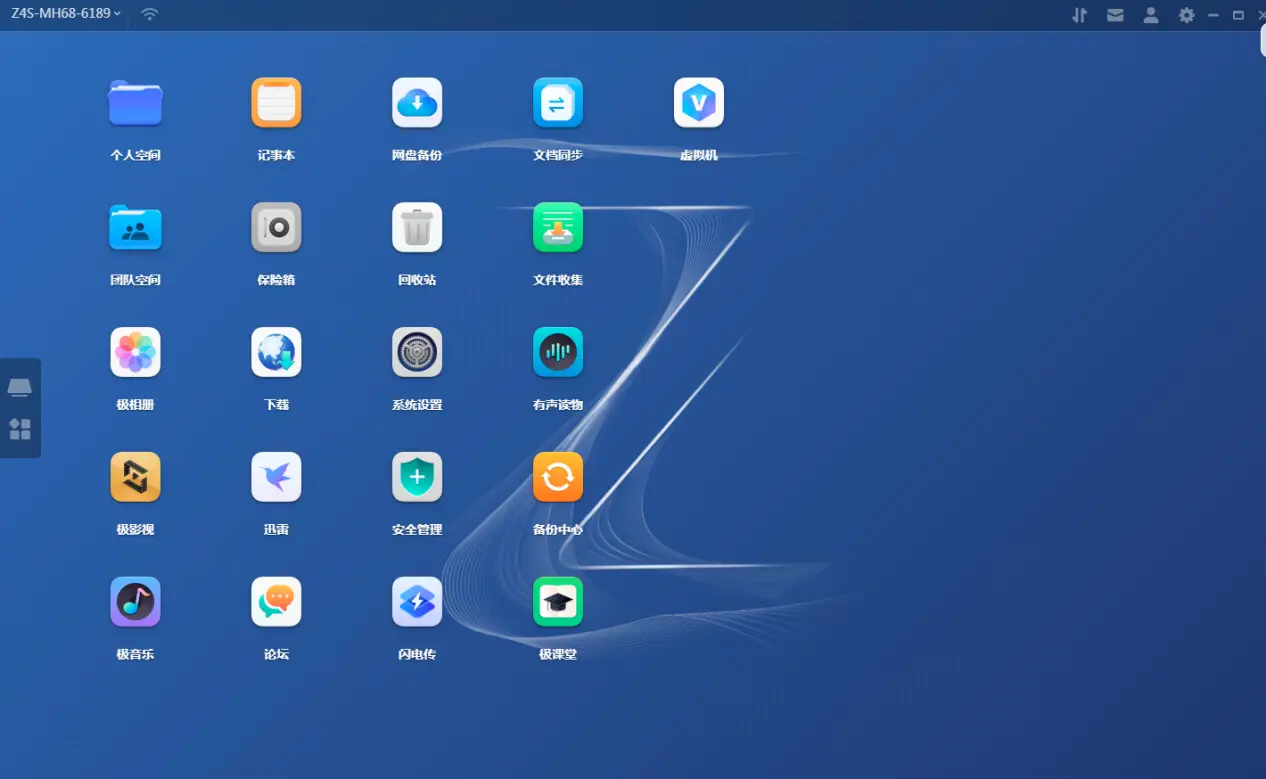
Task: Open the 闪电传 flash transfer app
Action: tap(417, 602)
